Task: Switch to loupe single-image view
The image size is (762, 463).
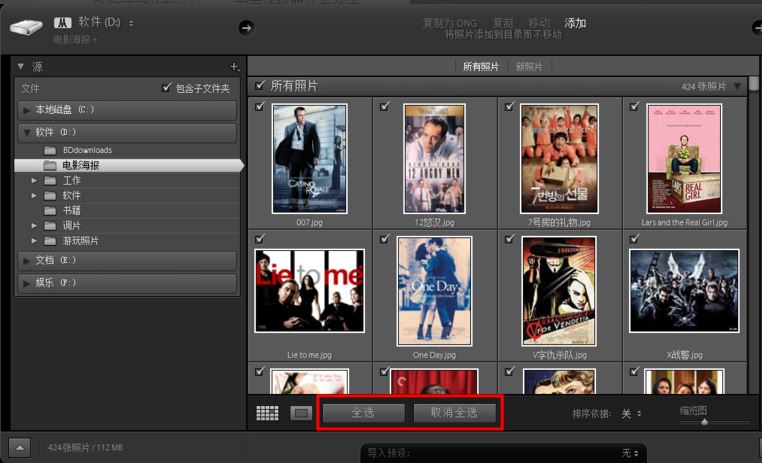Action: coord(301,413)
